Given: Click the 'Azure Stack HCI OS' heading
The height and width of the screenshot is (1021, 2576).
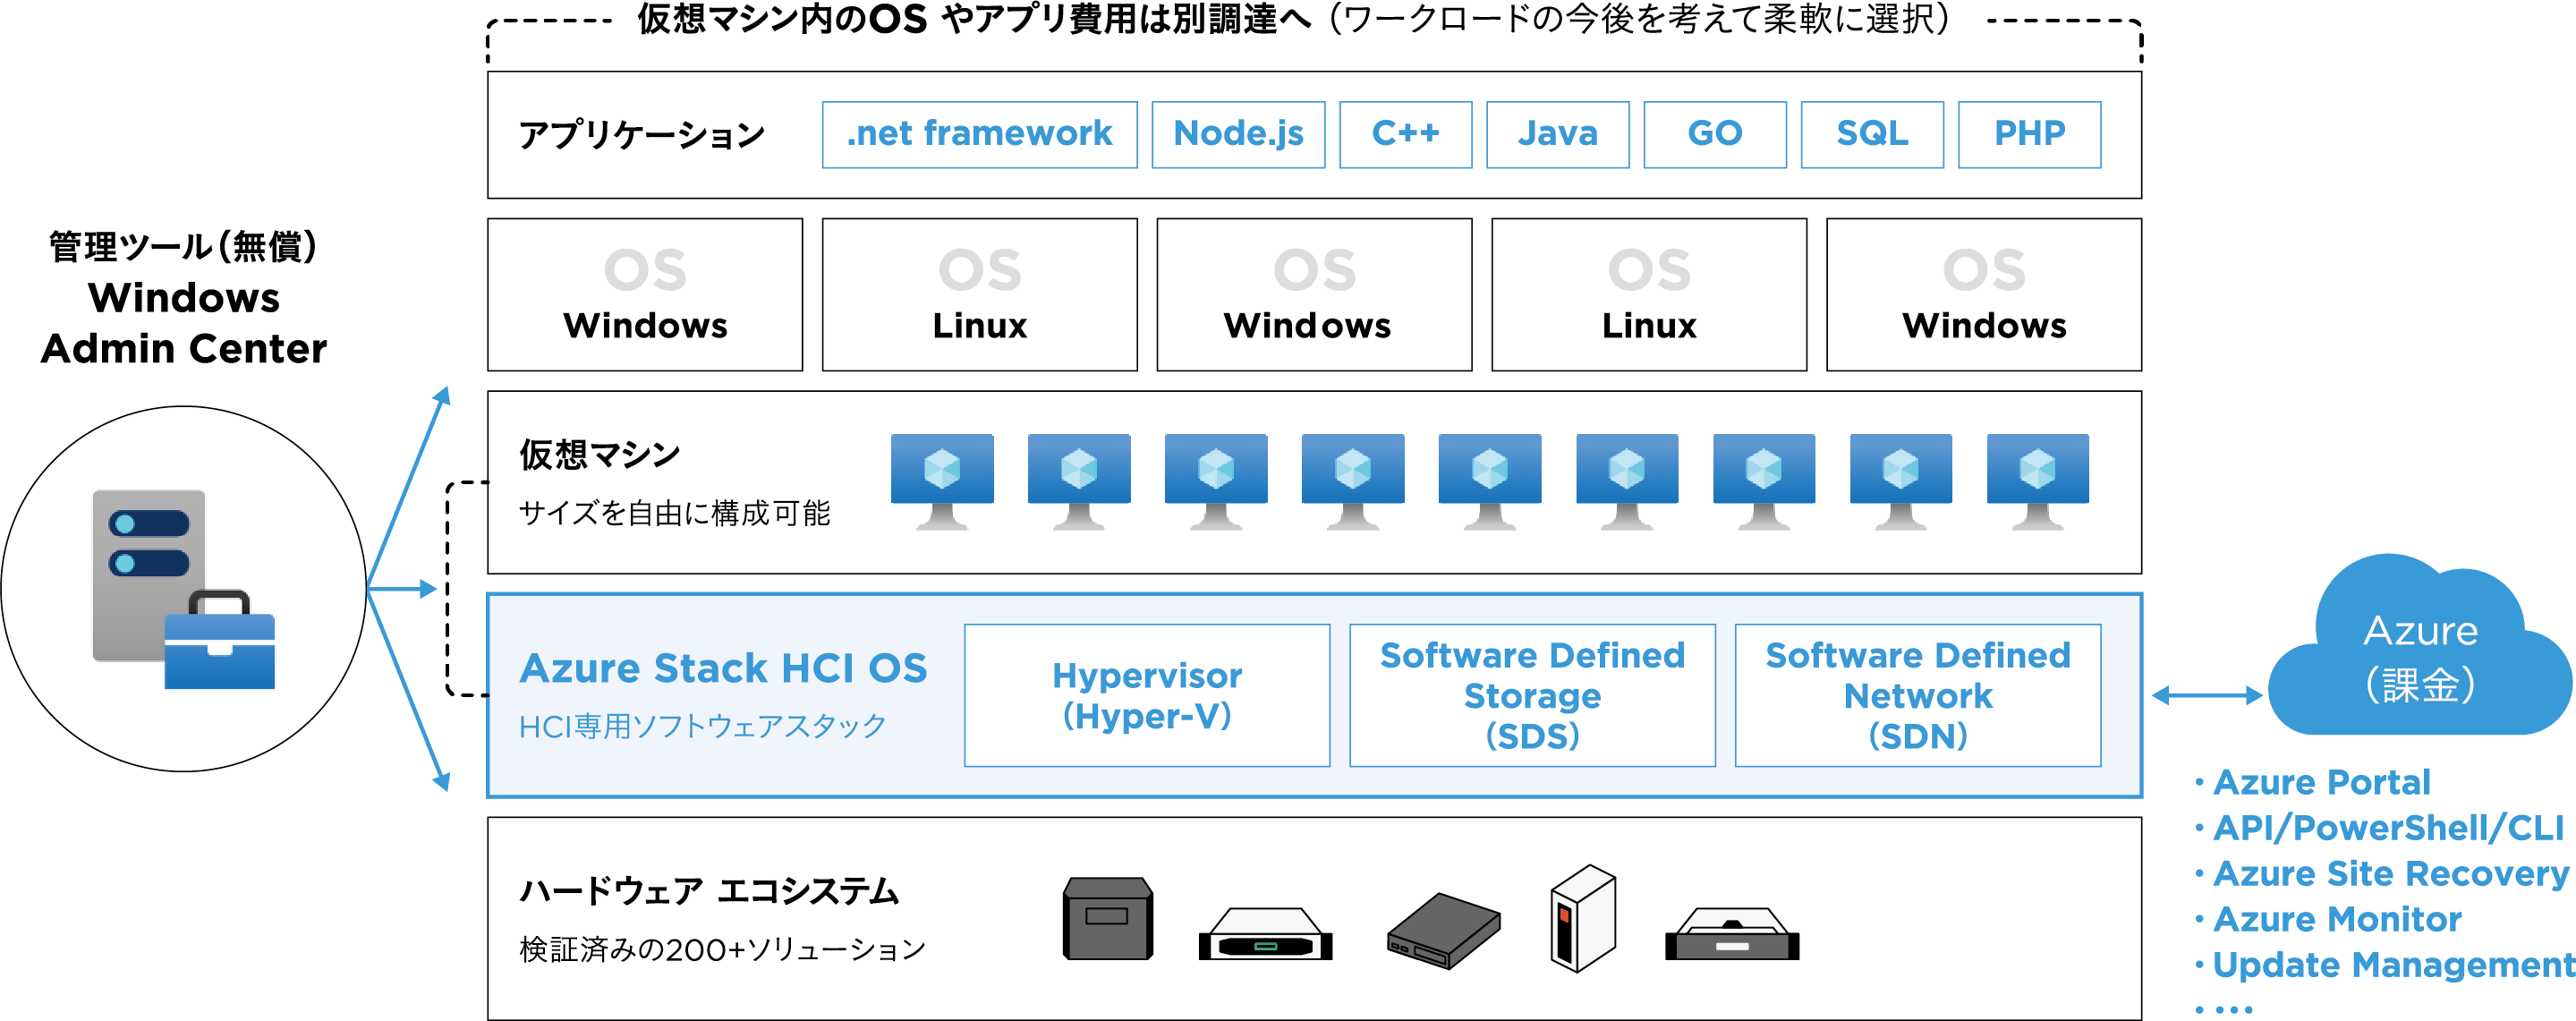Looking at the screenshot, I should 723,668.
